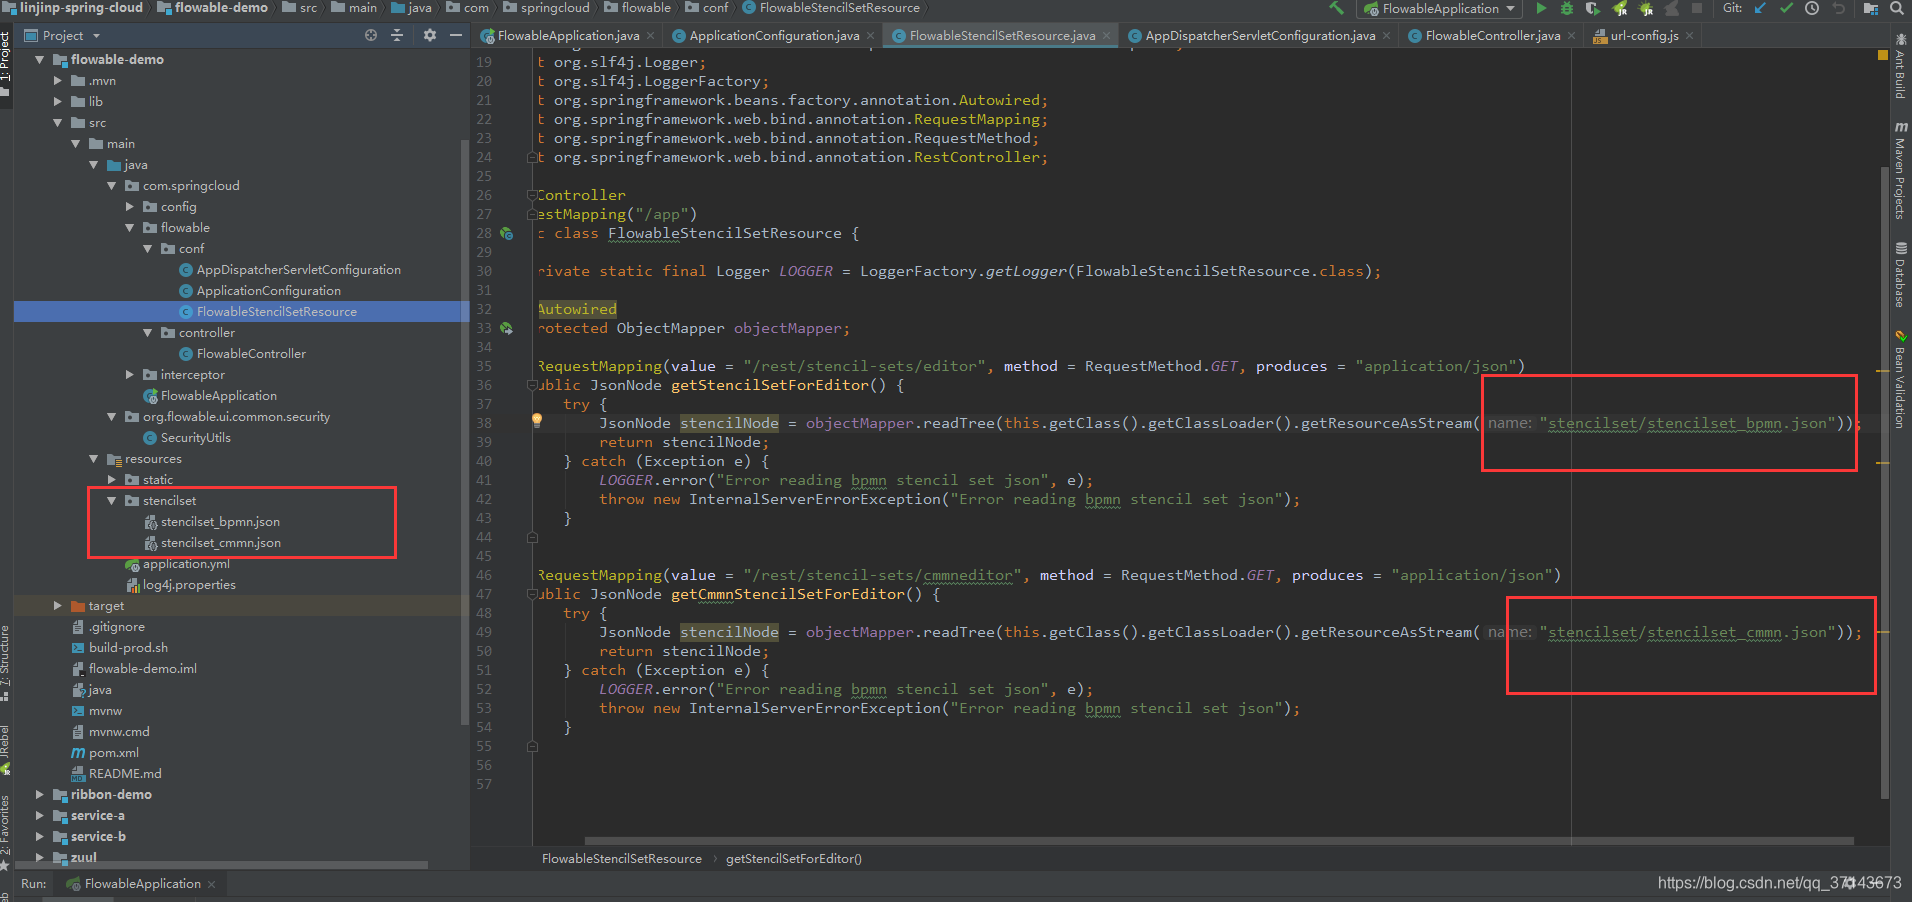Collapse the stencilset folder
The height and width of the screenshot is (902, 1912).
coord(112,501)
